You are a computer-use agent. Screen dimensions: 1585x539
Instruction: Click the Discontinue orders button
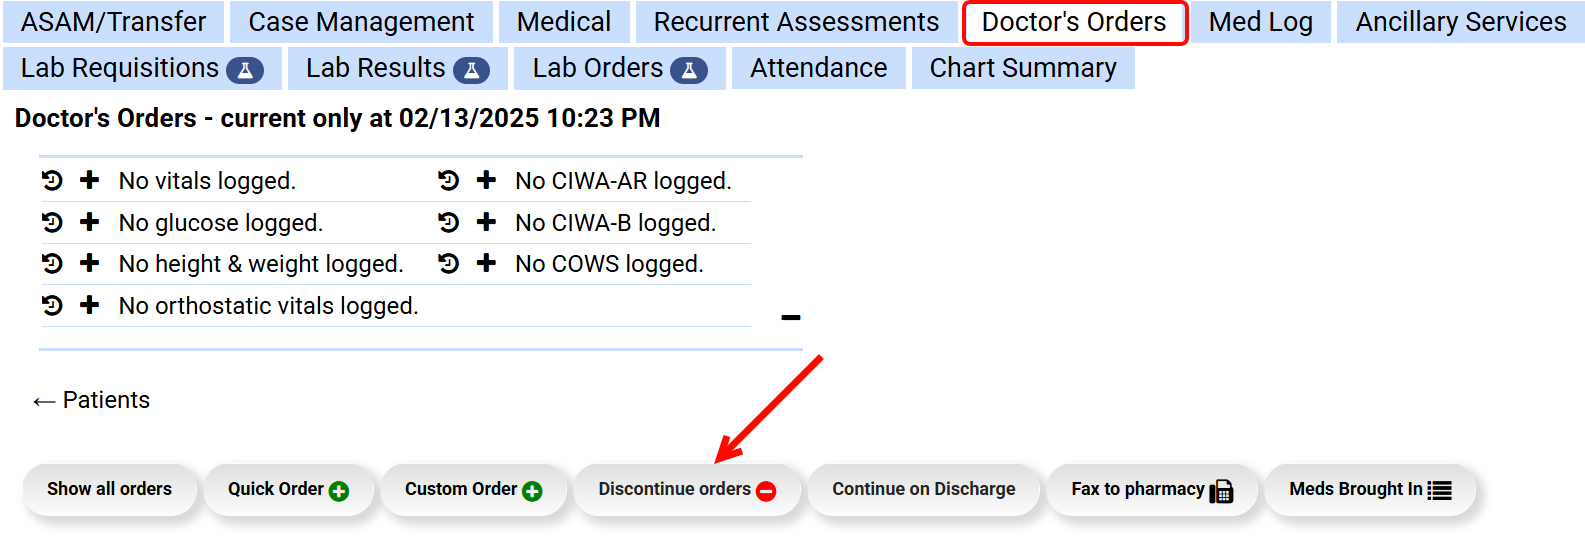tap(687, 489)
